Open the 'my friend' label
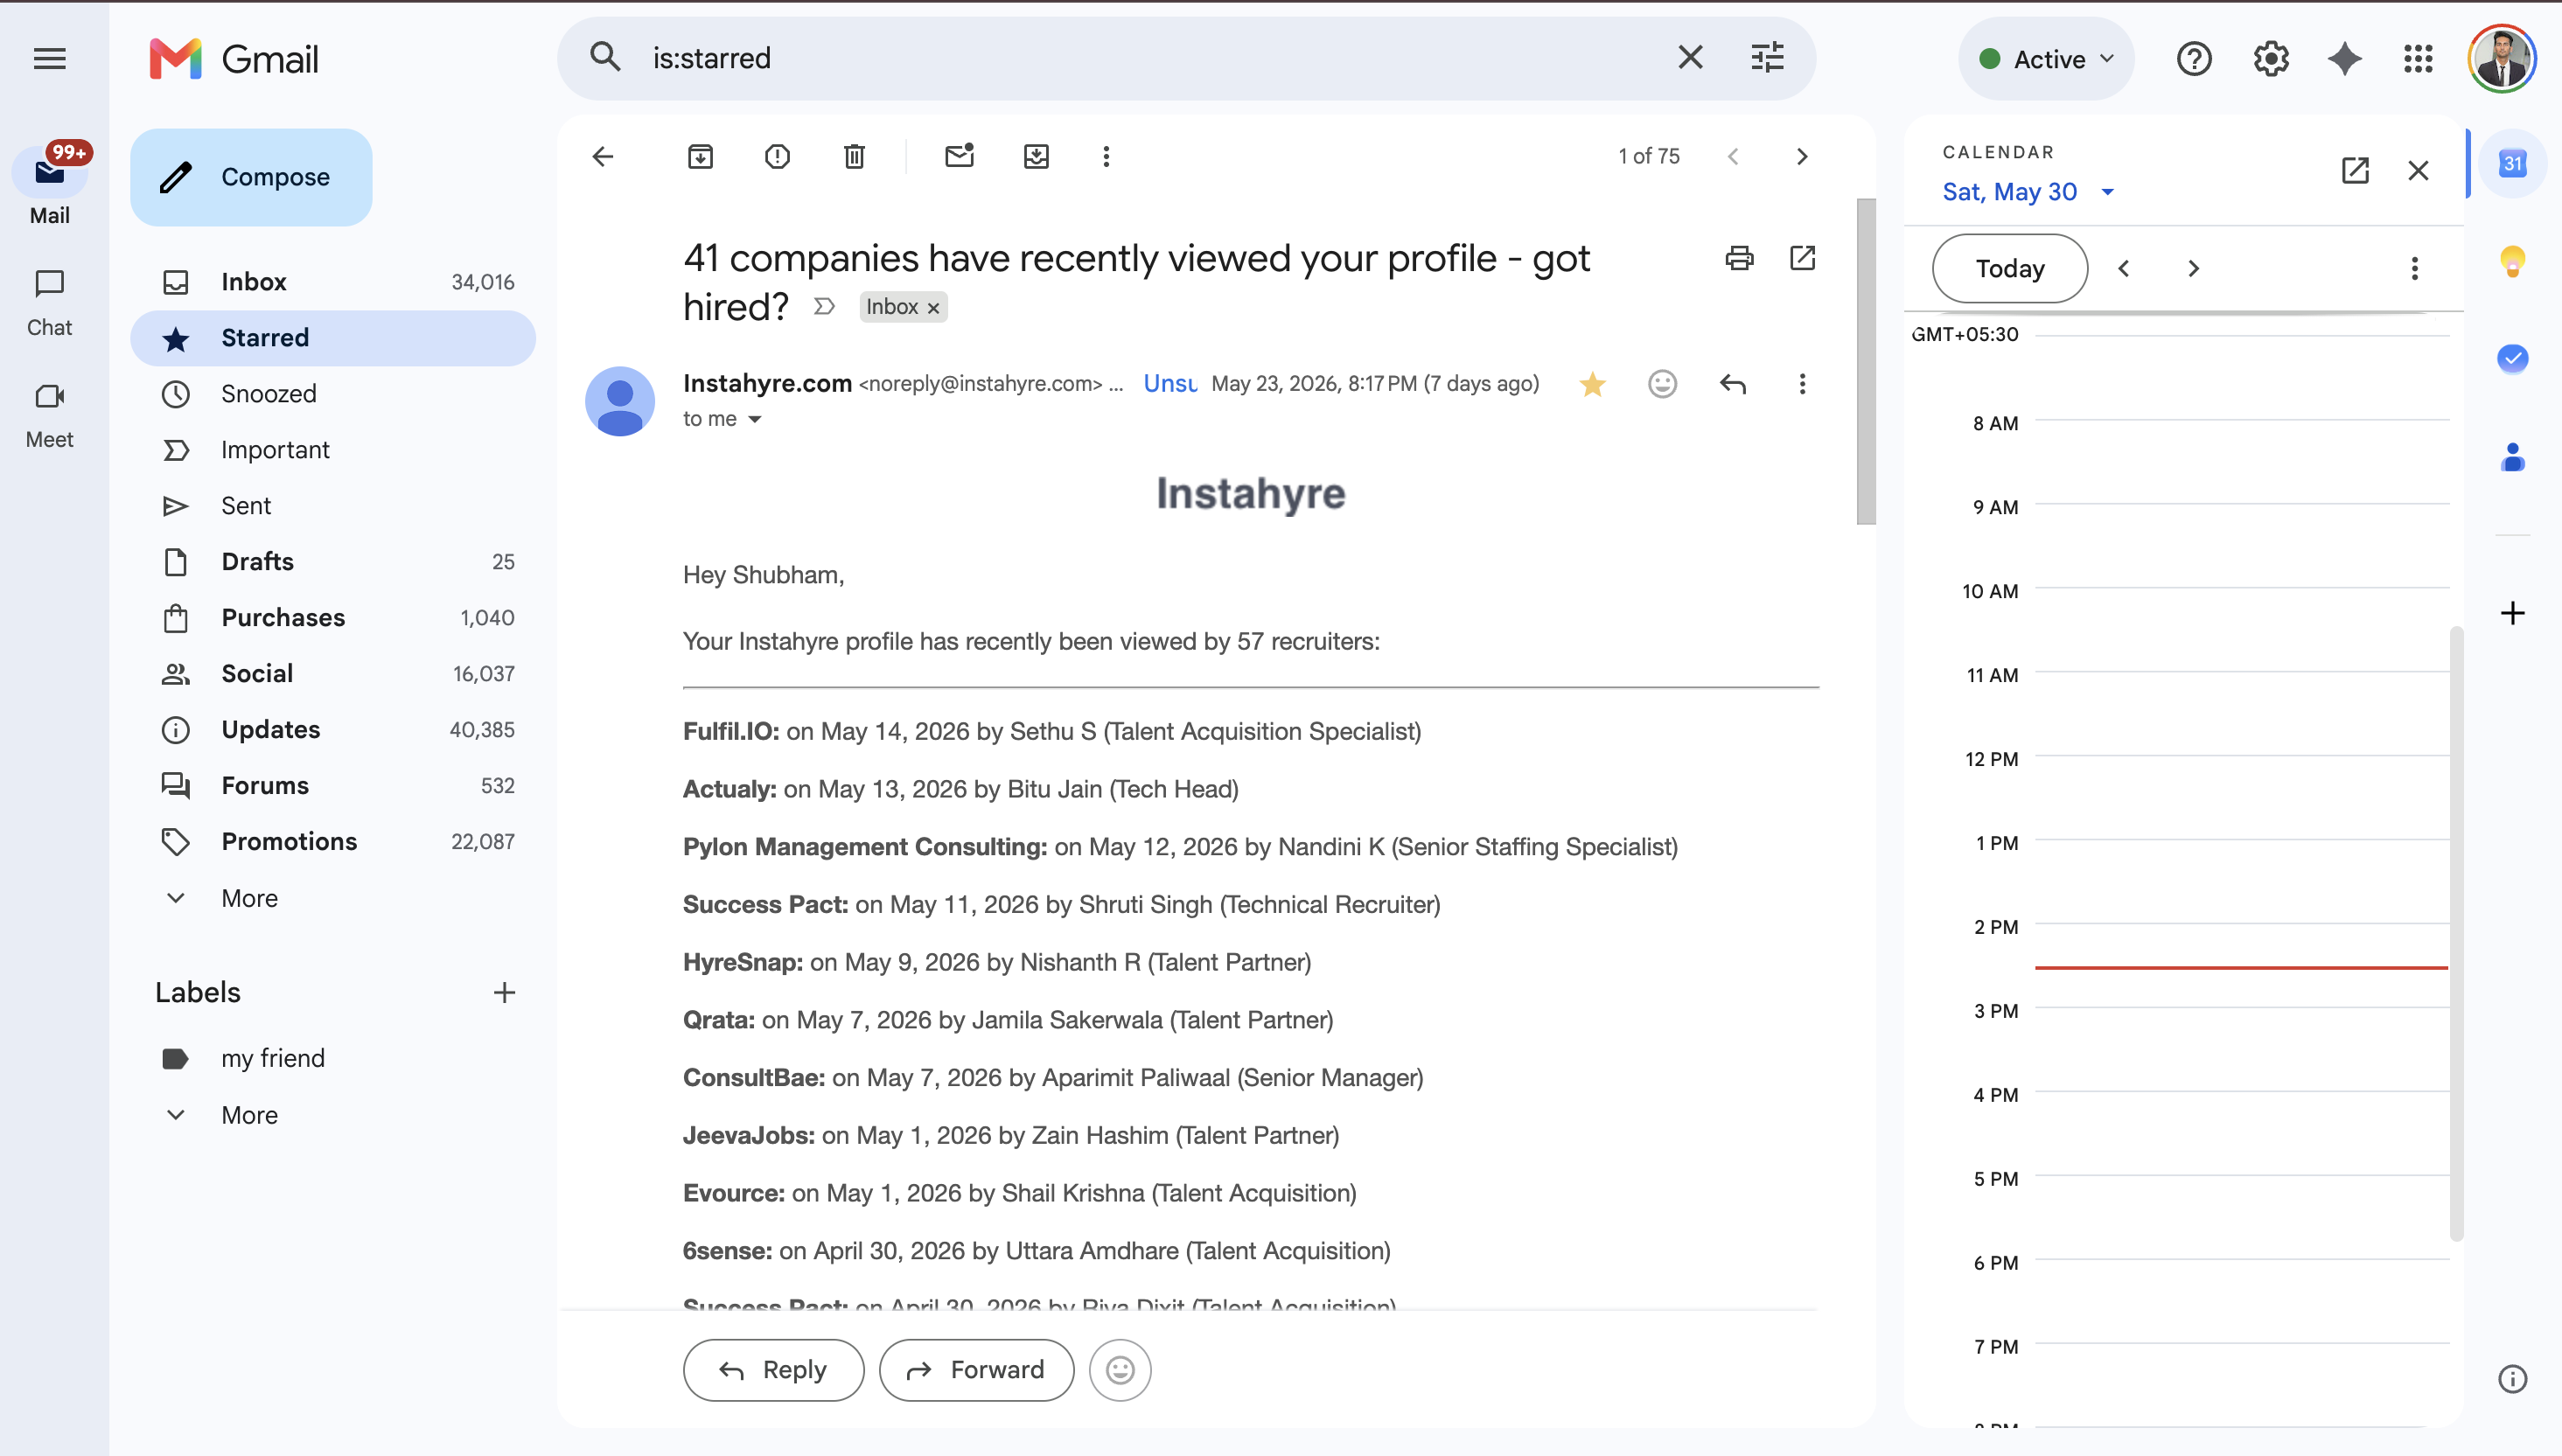This screenshot has width=2562, height=1456. tap(333, 1058)
